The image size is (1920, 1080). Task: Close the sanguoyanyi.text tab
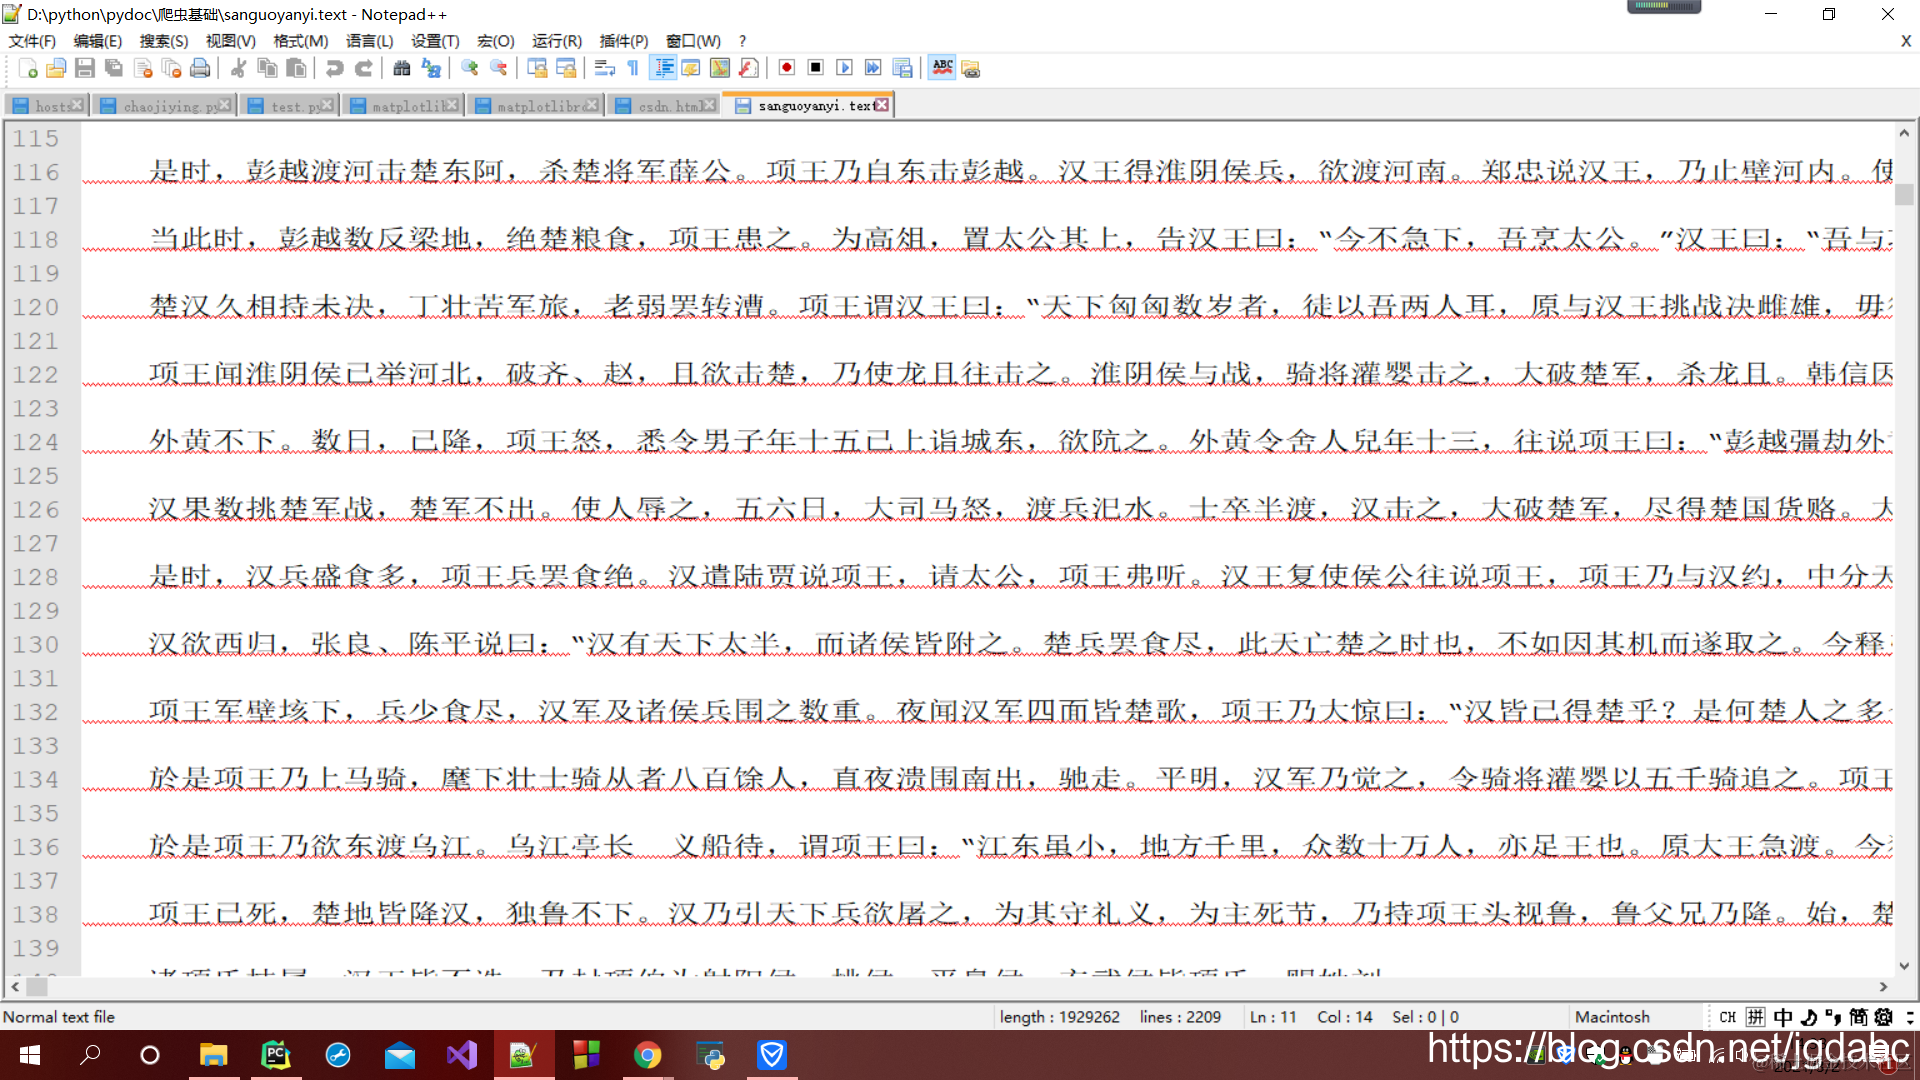[x=882, y=105]
